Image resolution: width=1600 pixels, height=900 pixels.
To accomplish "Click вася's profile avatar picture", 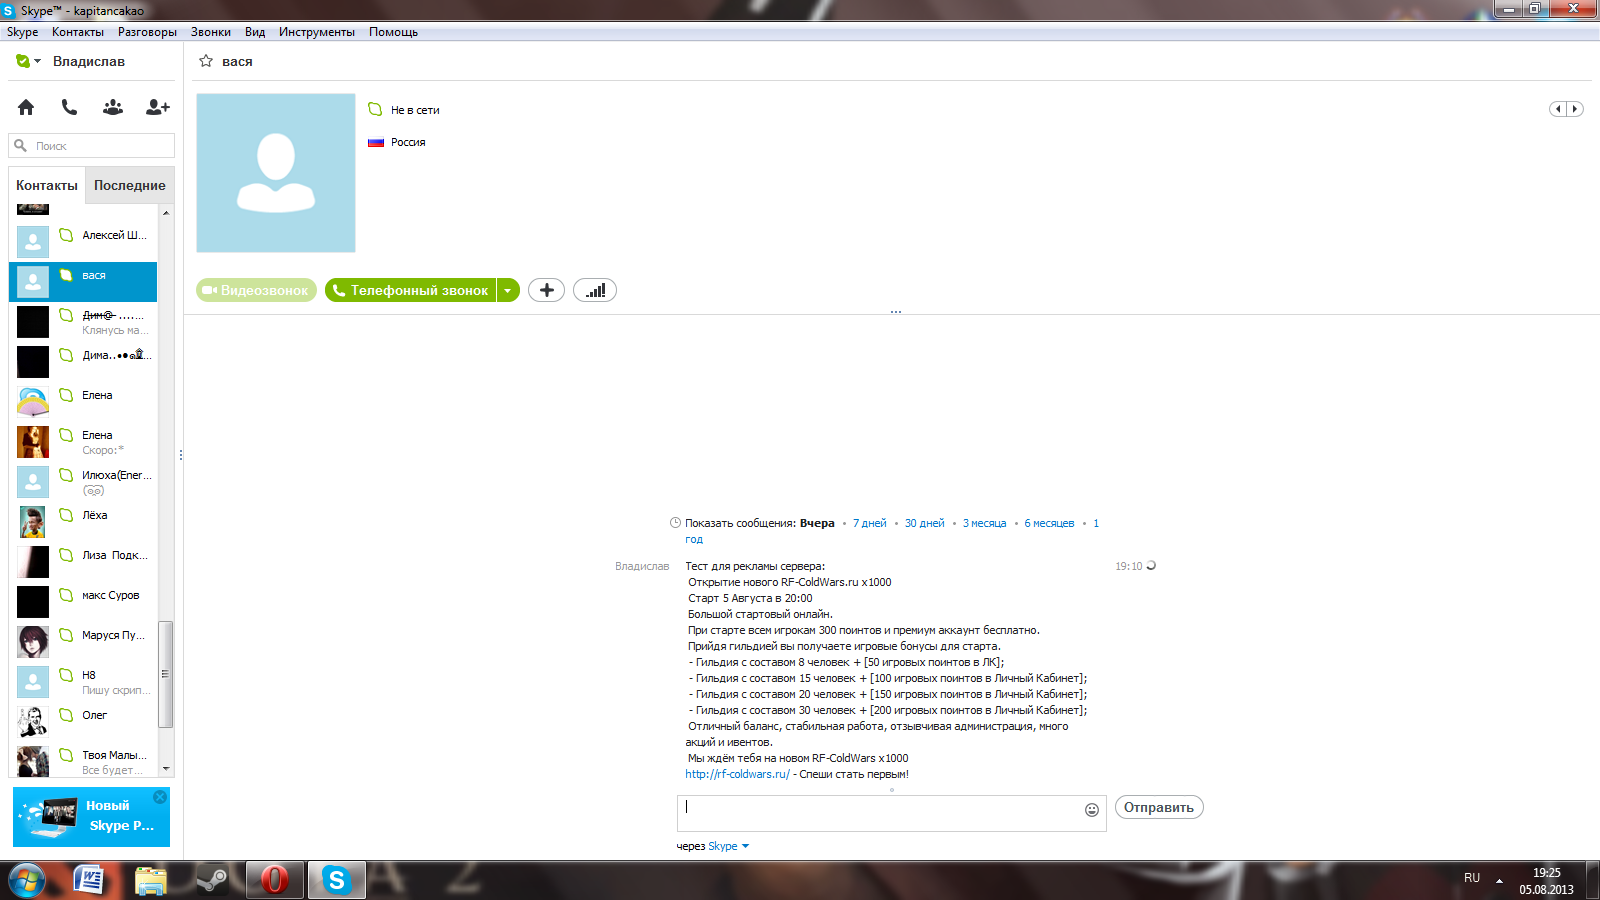I will click(276, 173).
